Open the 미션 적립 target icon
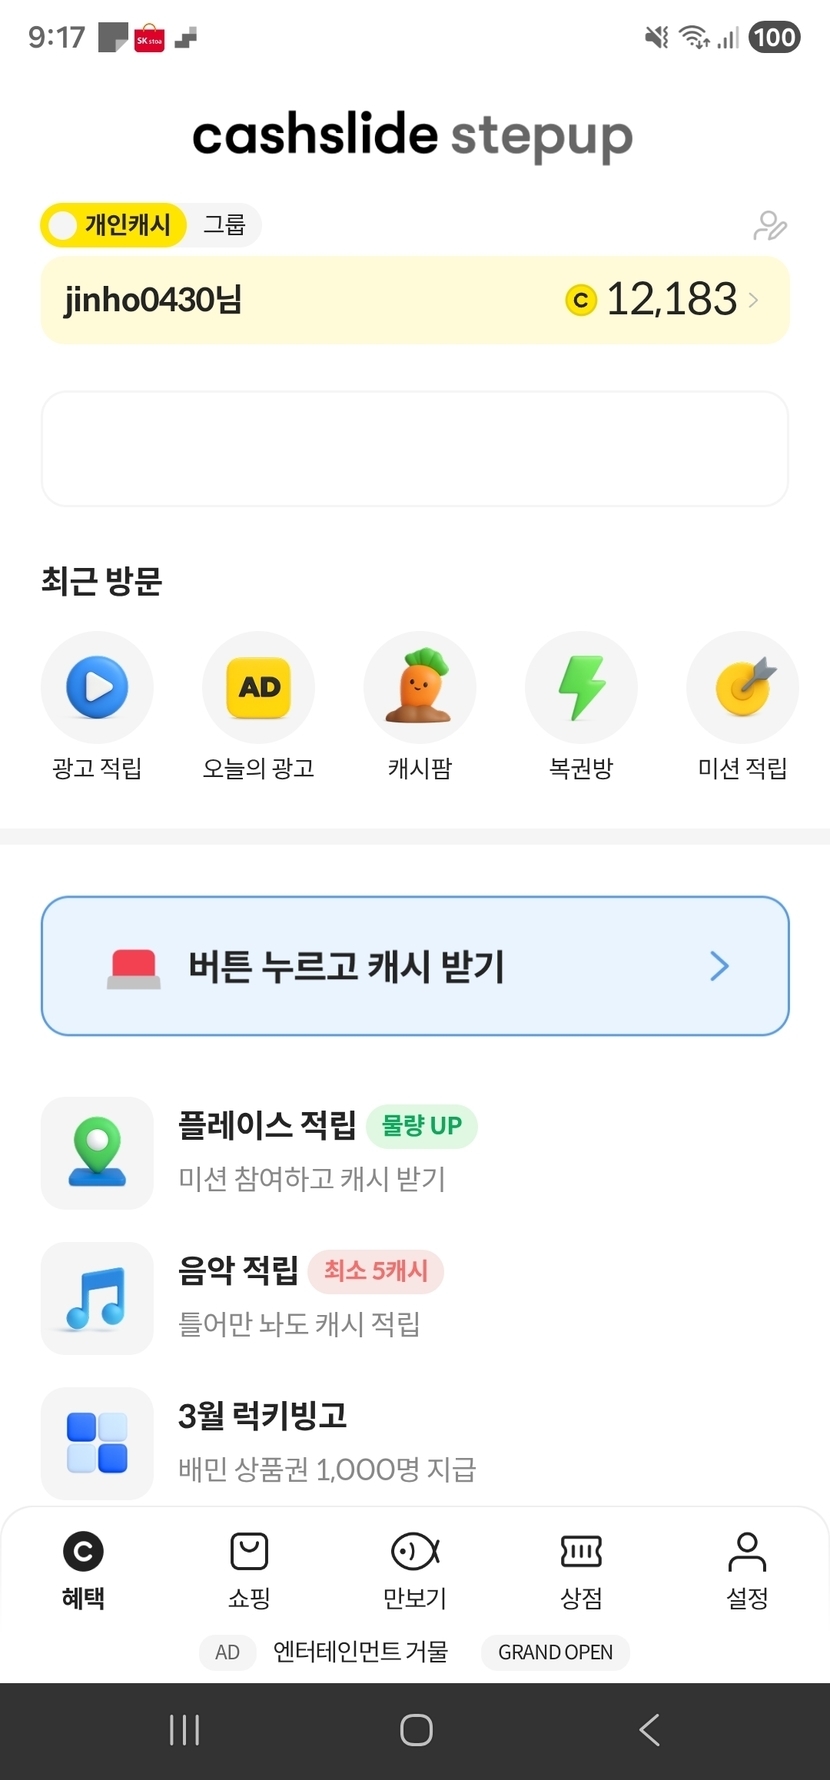Image resolution: width=830 pixels, height=1780 pixels. click(x=742, y=687)
